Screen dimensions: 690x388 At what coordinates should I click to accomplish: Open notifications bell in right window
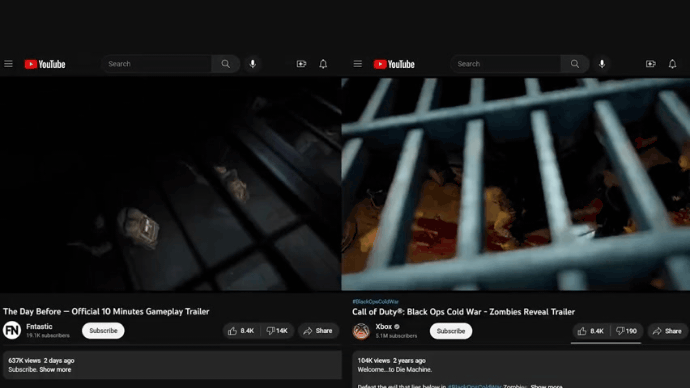[672, 64]
